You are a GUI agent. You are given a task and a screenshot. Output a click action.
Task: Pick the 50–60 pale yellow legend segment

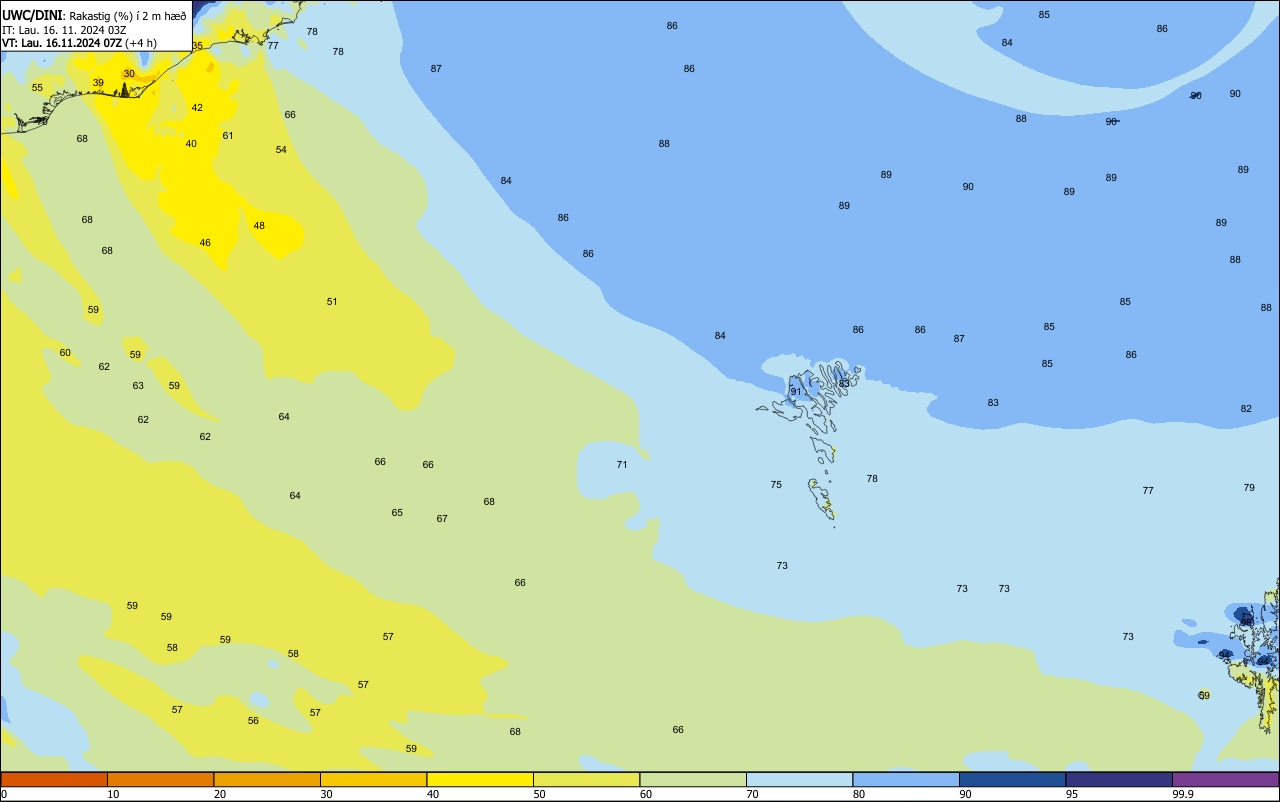tap(586, 779)
